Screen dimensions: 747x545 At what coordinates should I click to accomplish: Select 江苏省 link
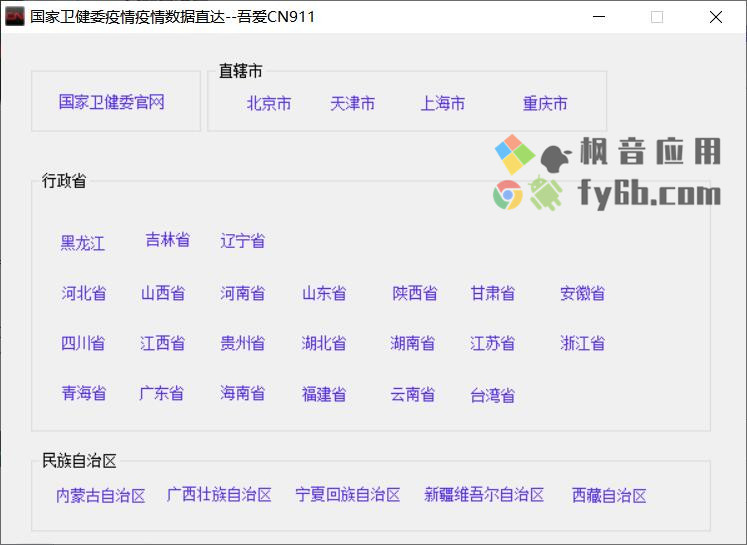coord(493,343)
